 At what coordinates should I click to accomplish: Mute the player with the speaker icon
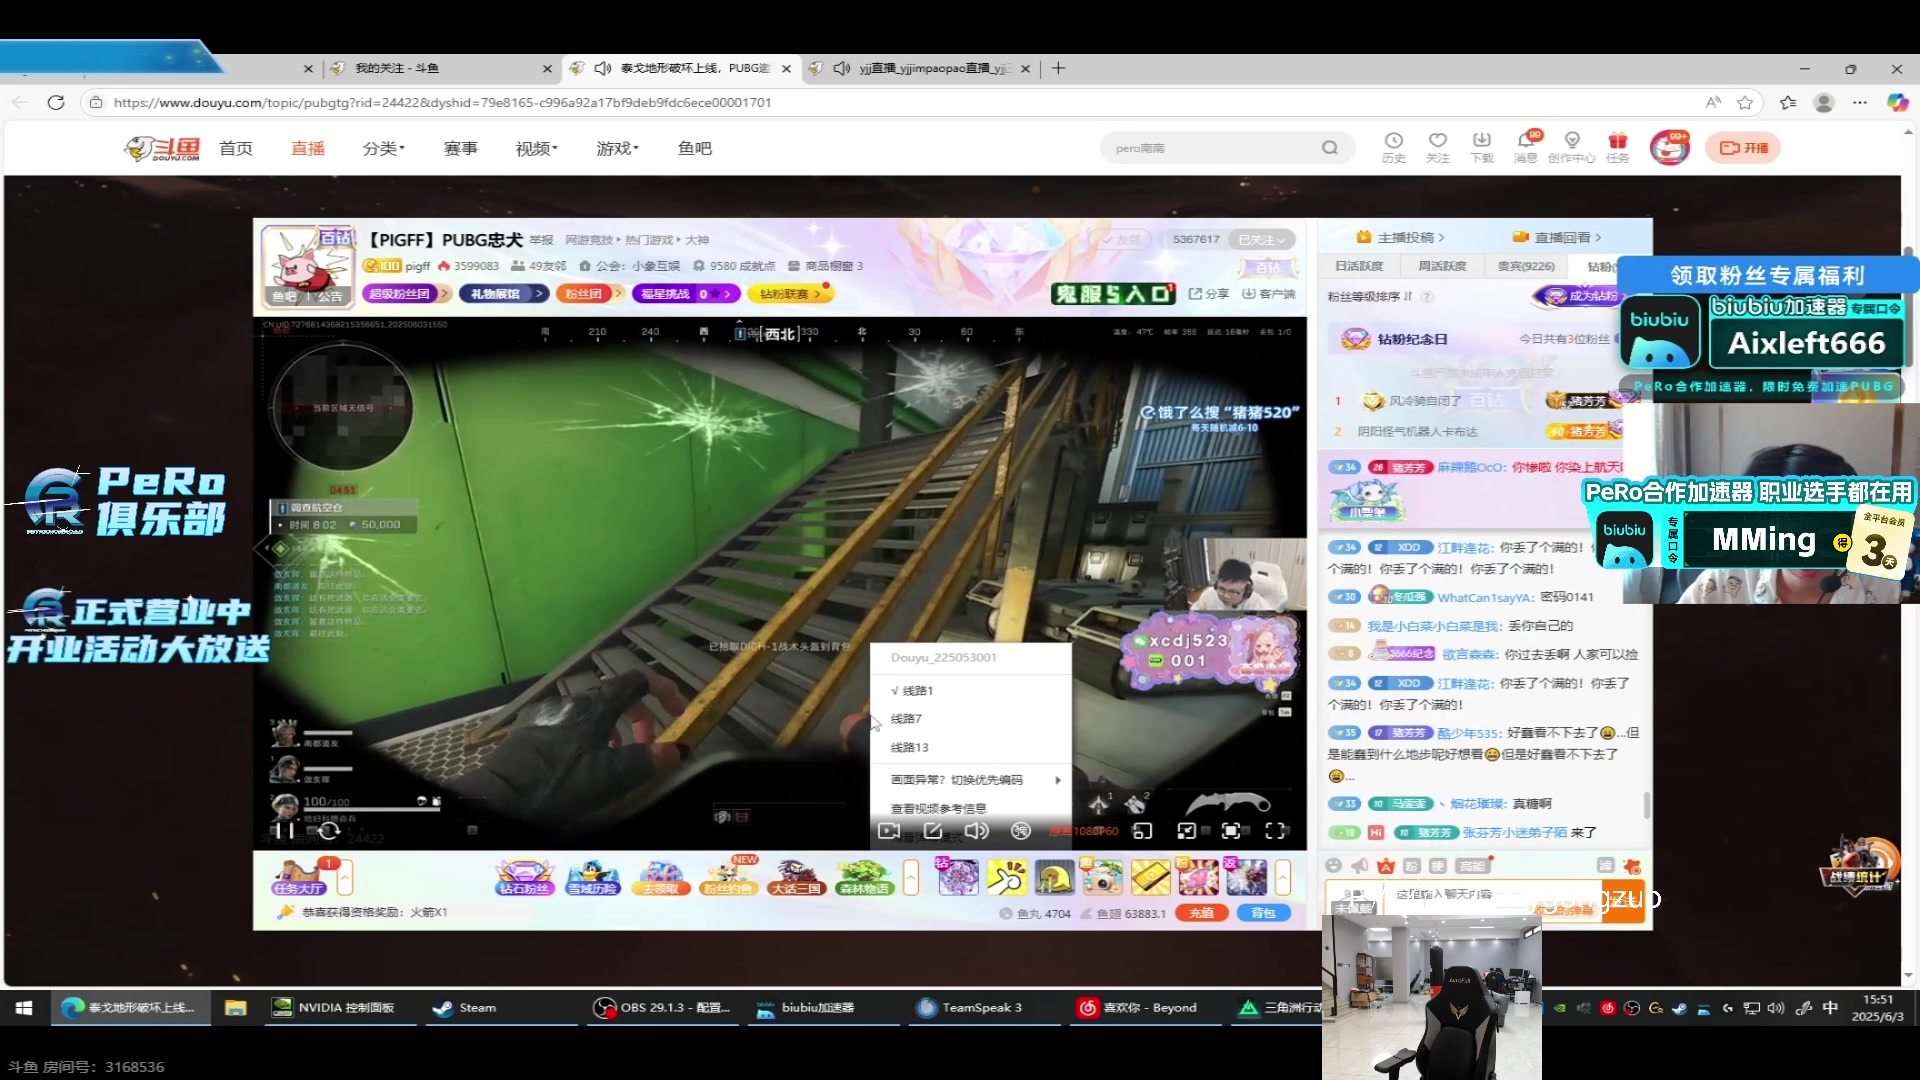pos(977,831)
